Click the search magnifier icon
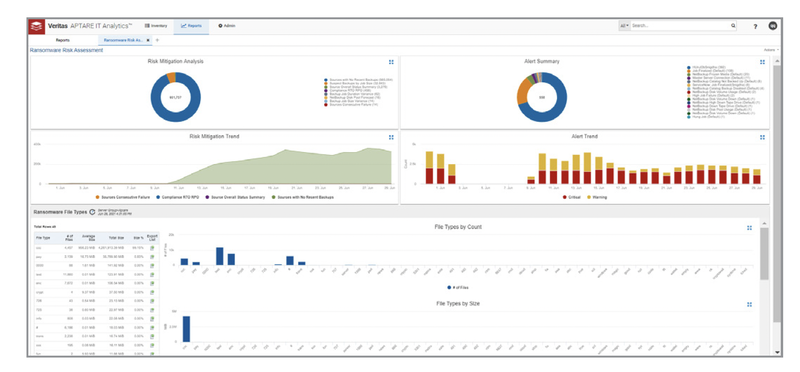Screen dimensions: 800x372 coord(733,26)
